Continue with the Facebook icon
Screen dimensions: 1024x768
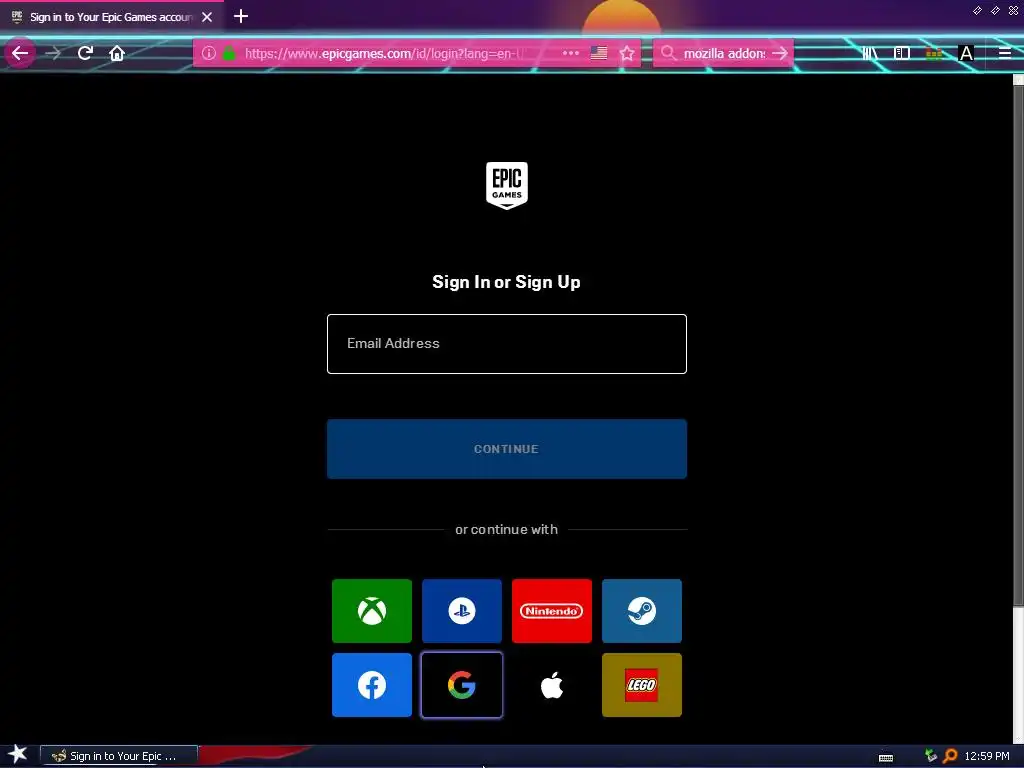[372, 685]
